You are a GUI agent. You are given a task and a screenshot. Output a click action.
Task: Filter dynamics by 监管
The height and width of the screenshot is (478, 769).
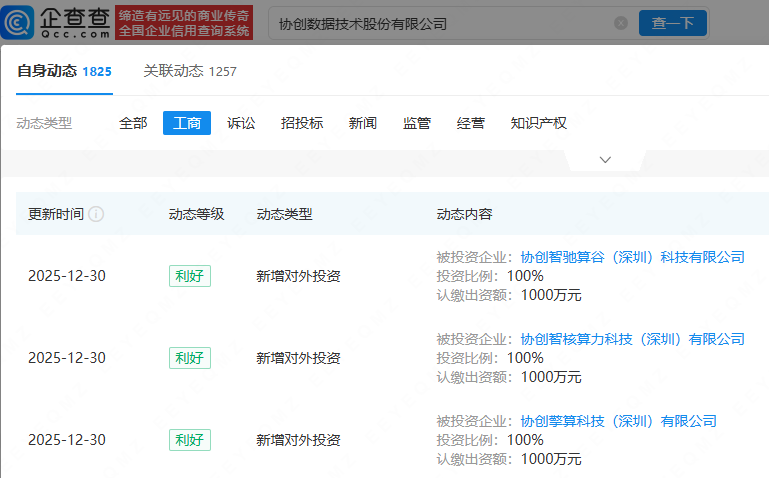(x=417, y=123)
